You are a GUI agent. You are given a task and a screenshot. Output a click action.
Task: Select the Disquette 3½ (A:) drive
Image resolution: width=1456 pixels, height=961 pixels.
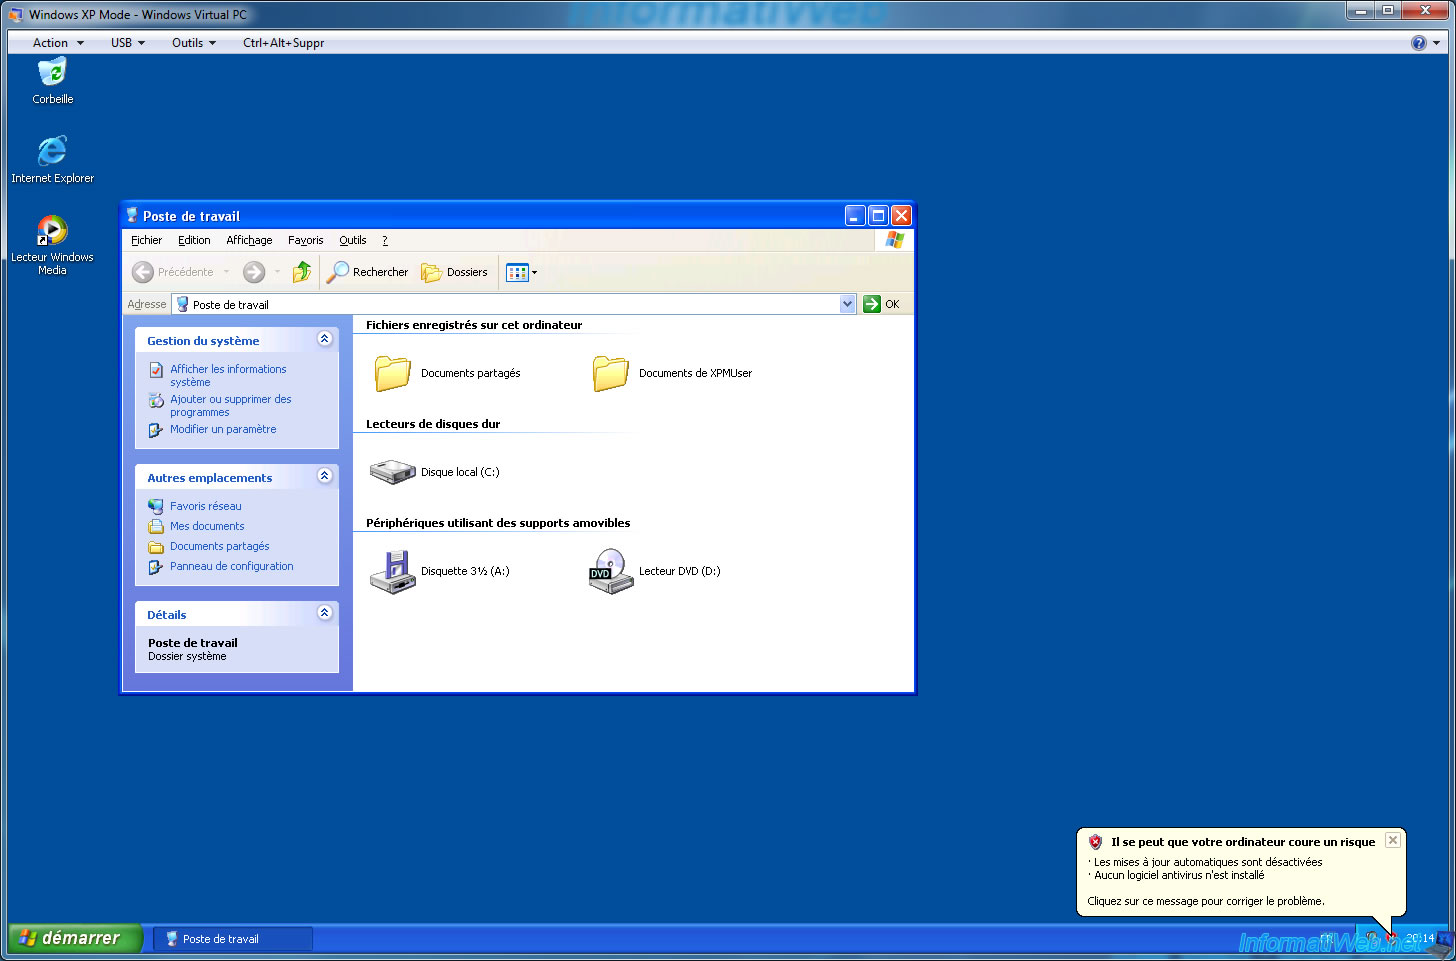439,571
